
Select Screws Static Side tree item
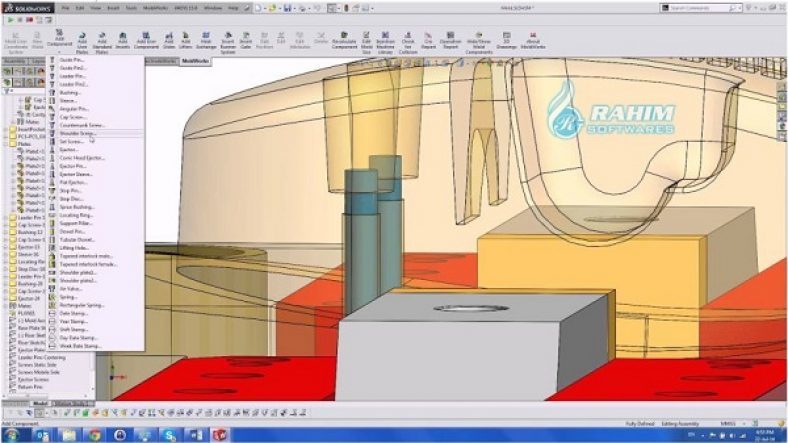click(38, 365)
